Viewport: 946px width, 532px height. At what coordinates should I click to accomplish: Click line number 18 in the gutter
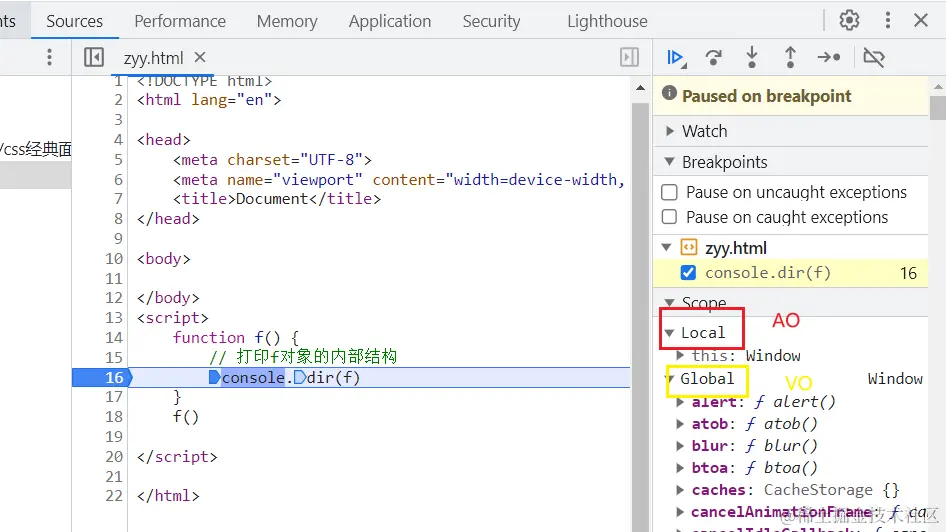[x=113, y=417]
